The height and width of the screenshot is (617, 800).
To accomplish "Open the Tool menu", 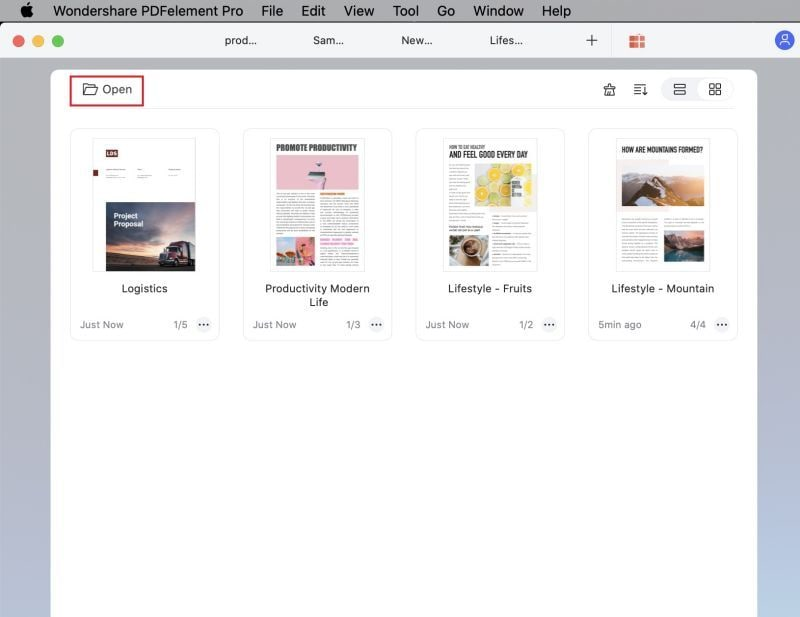I will coord(405,11).
